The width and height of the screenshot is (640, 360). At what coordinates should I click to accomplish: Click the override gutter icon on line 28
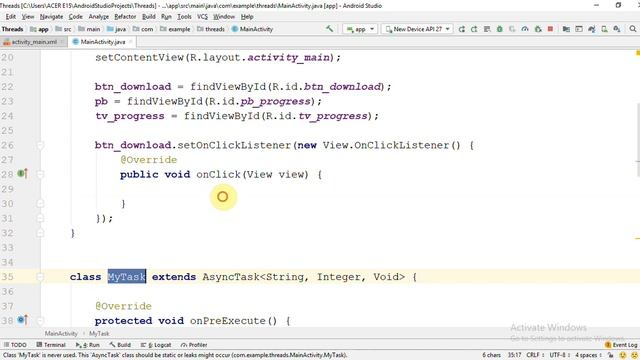pyautogui.click(x=22, y=174)
